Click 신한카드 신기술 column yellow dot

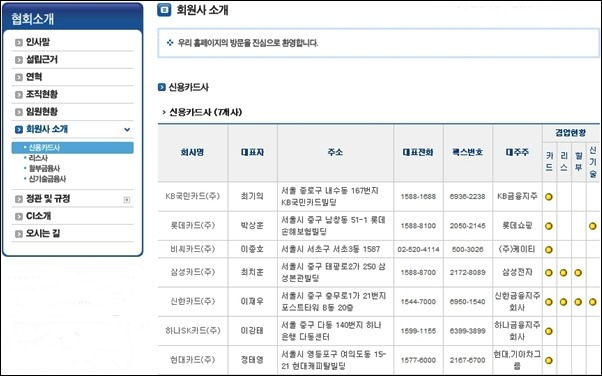point(593,302)
